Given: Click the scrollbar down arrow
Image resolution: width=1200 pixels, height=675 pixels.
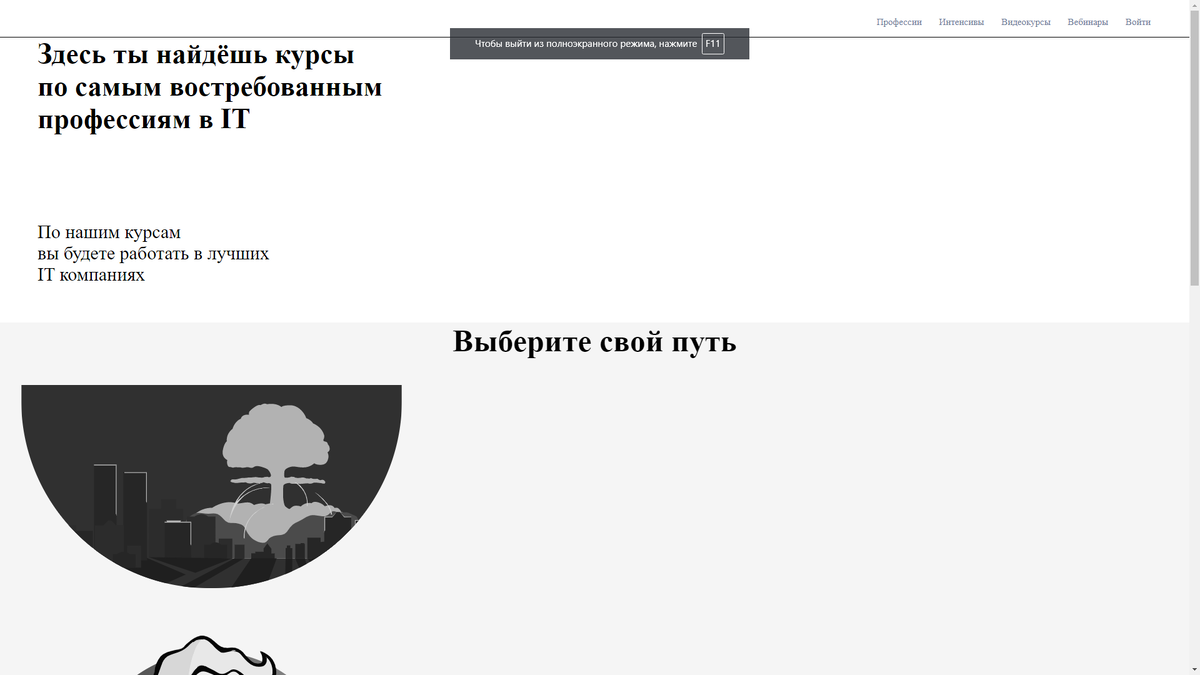Looking at the screenshot, I should coord(1195,670).
